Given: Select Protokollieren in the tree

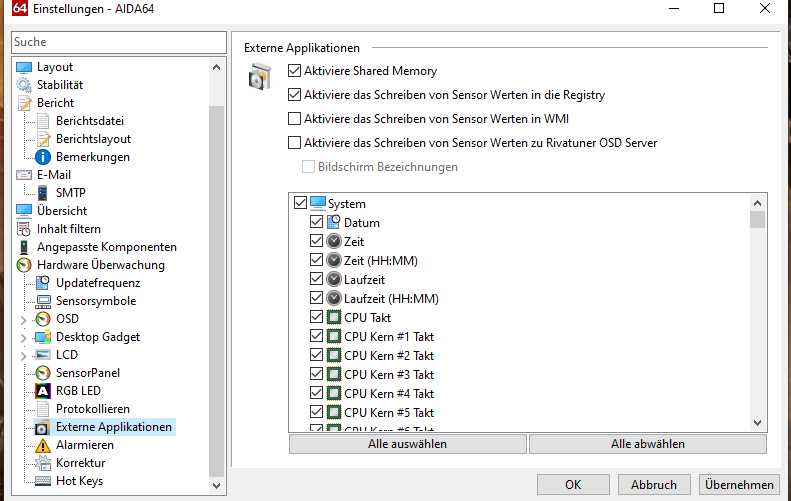Looking at the screenshot, I should tap(93, 409).
